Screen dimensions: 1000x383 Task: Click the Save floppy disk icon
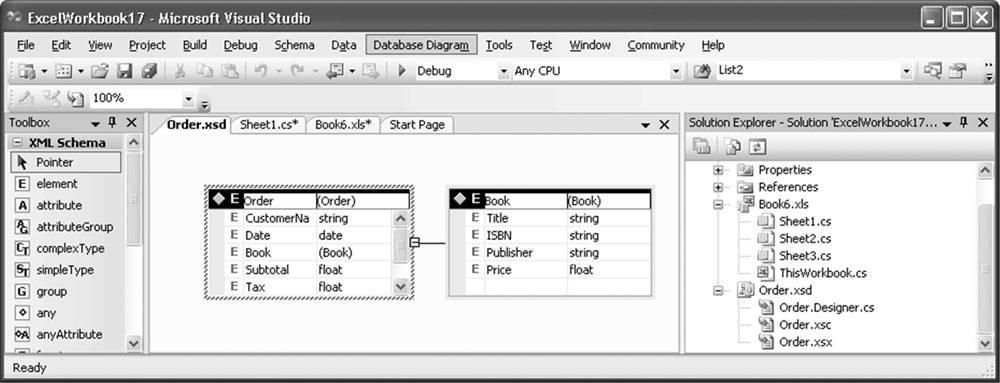coord(124,71)
